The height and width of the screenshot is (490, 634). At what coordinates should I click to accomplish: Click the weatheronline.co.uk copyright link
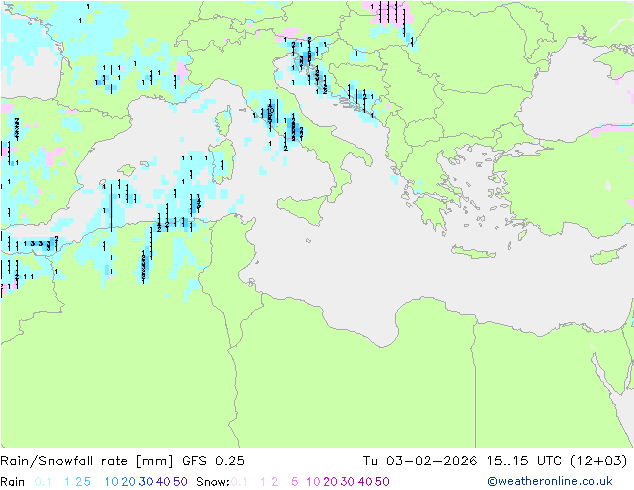(x=550, y=482)
